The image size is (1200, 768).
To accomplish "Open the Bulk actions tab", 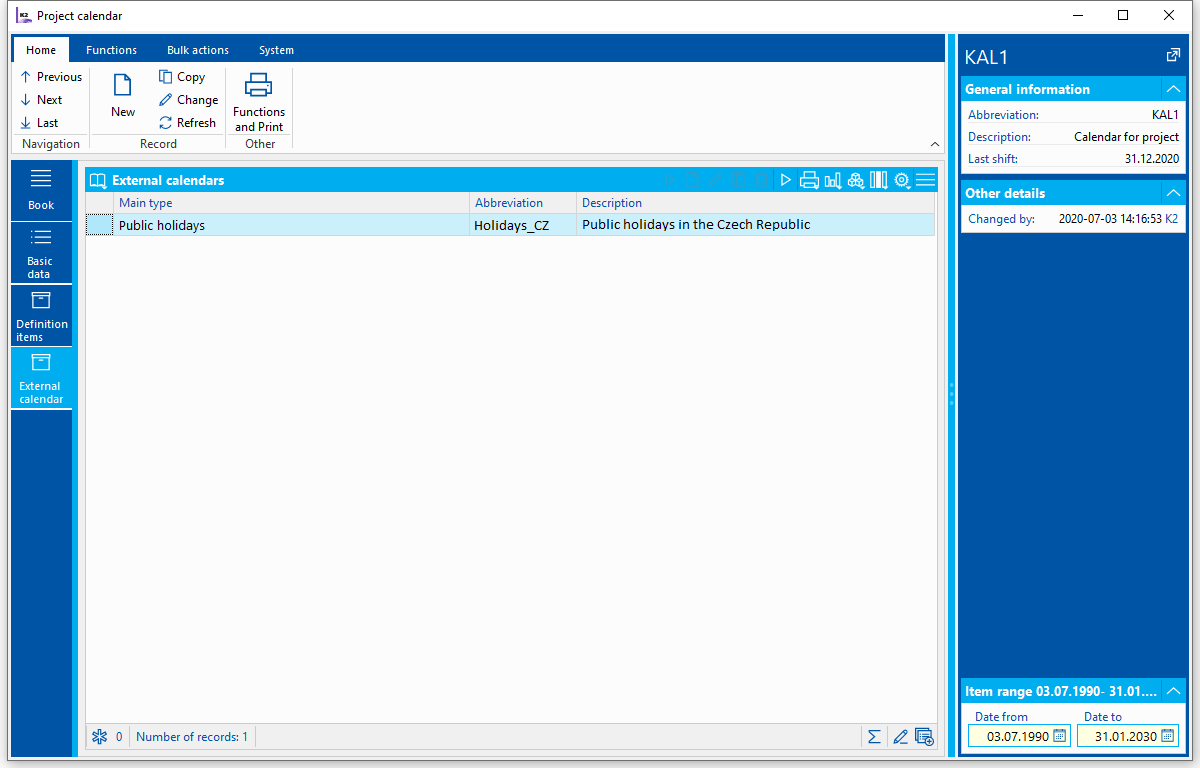I will tap(198, 50).
